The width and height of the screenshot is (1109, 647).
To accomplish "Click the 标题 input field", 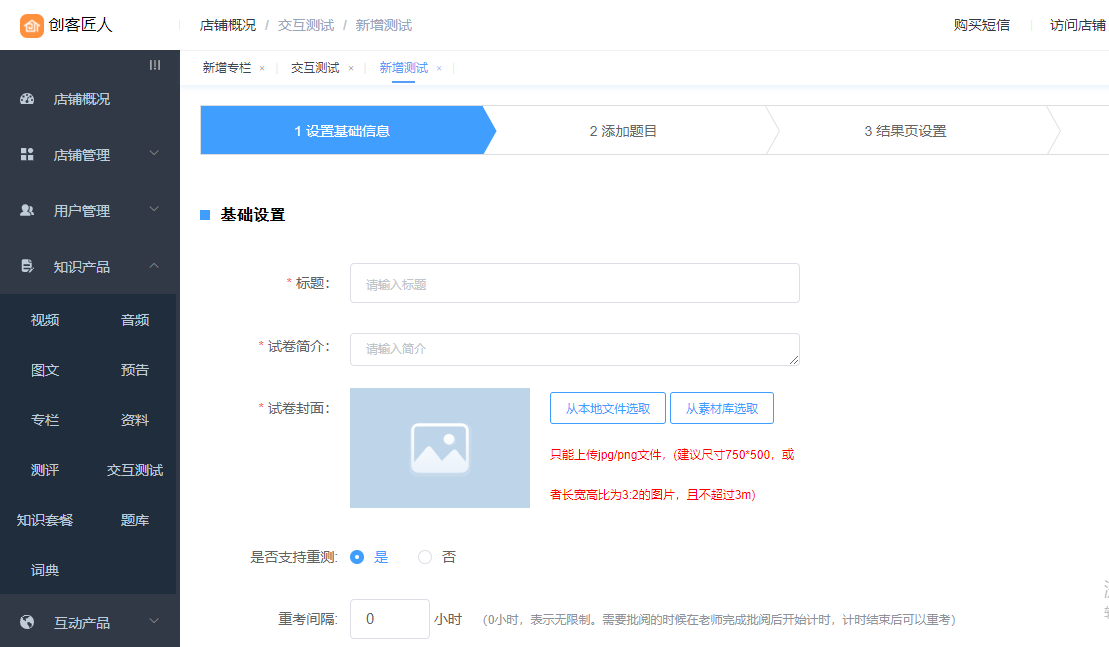I will (574, 284).
